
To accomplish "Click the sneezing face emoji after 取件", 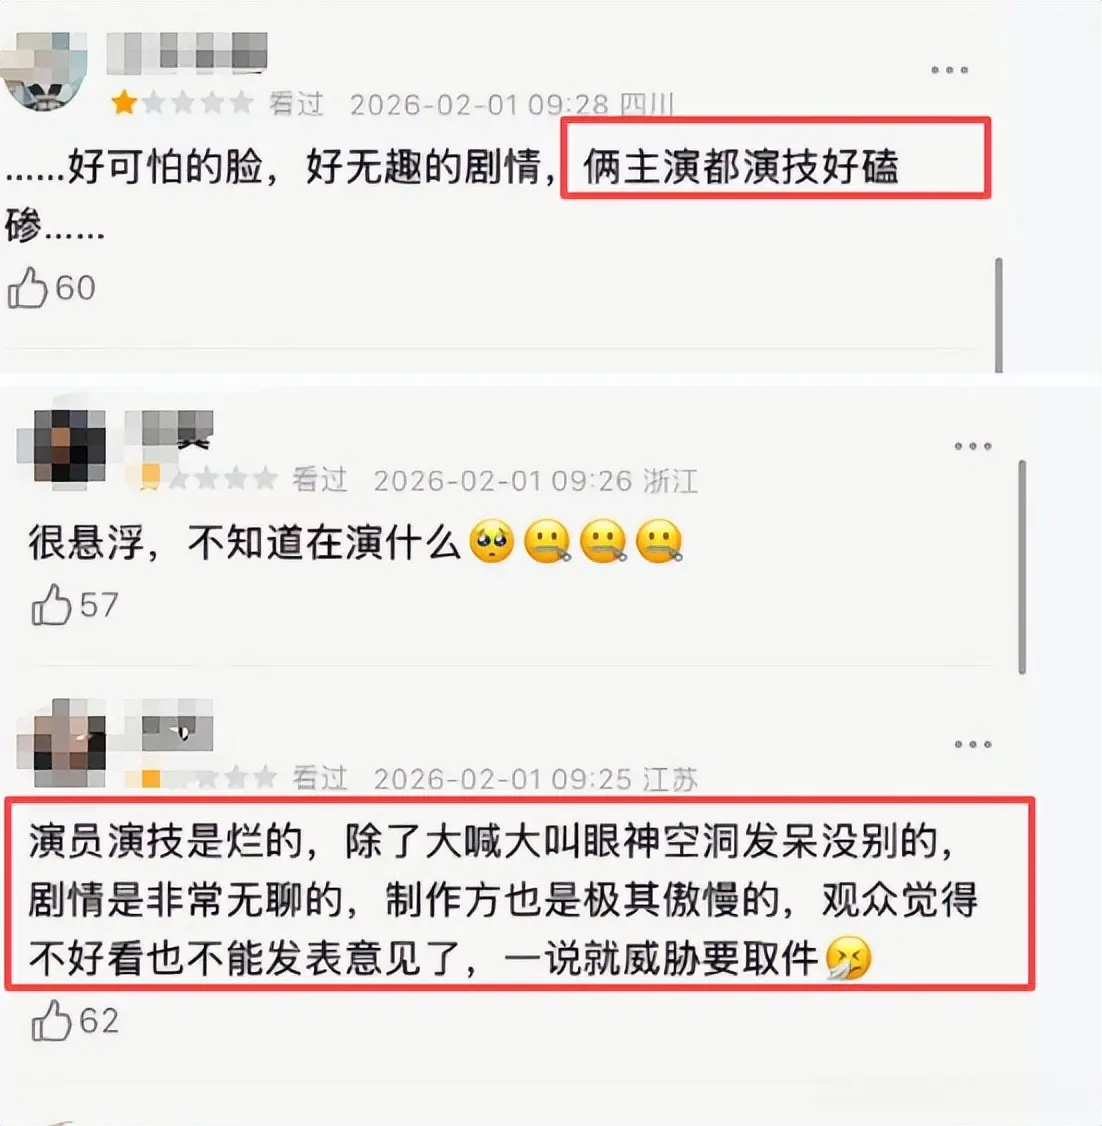I will (848, 959).
